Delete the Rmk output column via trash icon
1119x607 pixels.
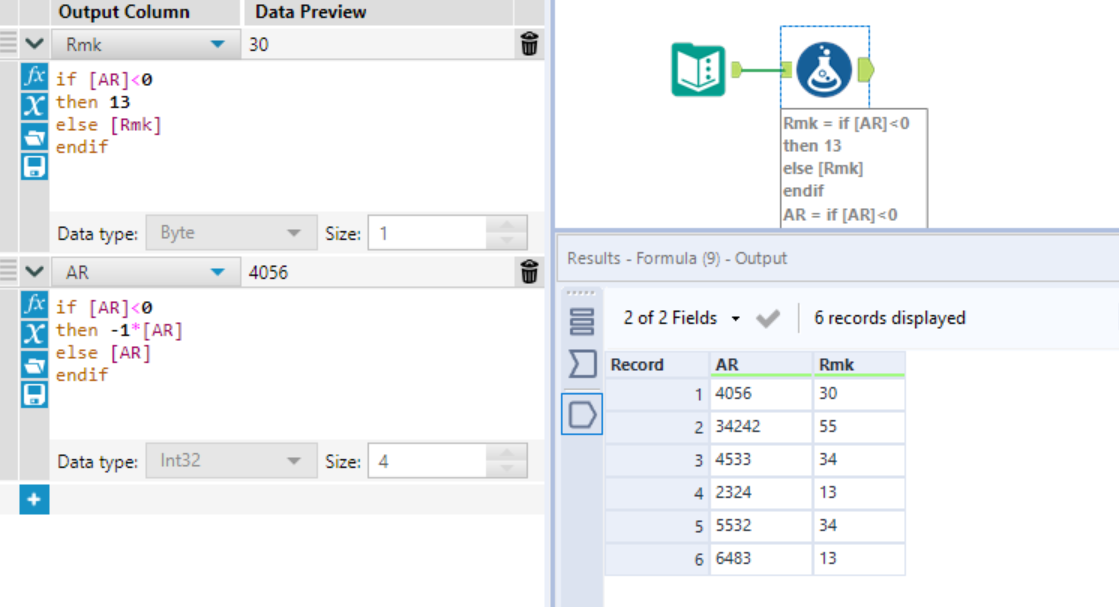(x=529, y=44)
